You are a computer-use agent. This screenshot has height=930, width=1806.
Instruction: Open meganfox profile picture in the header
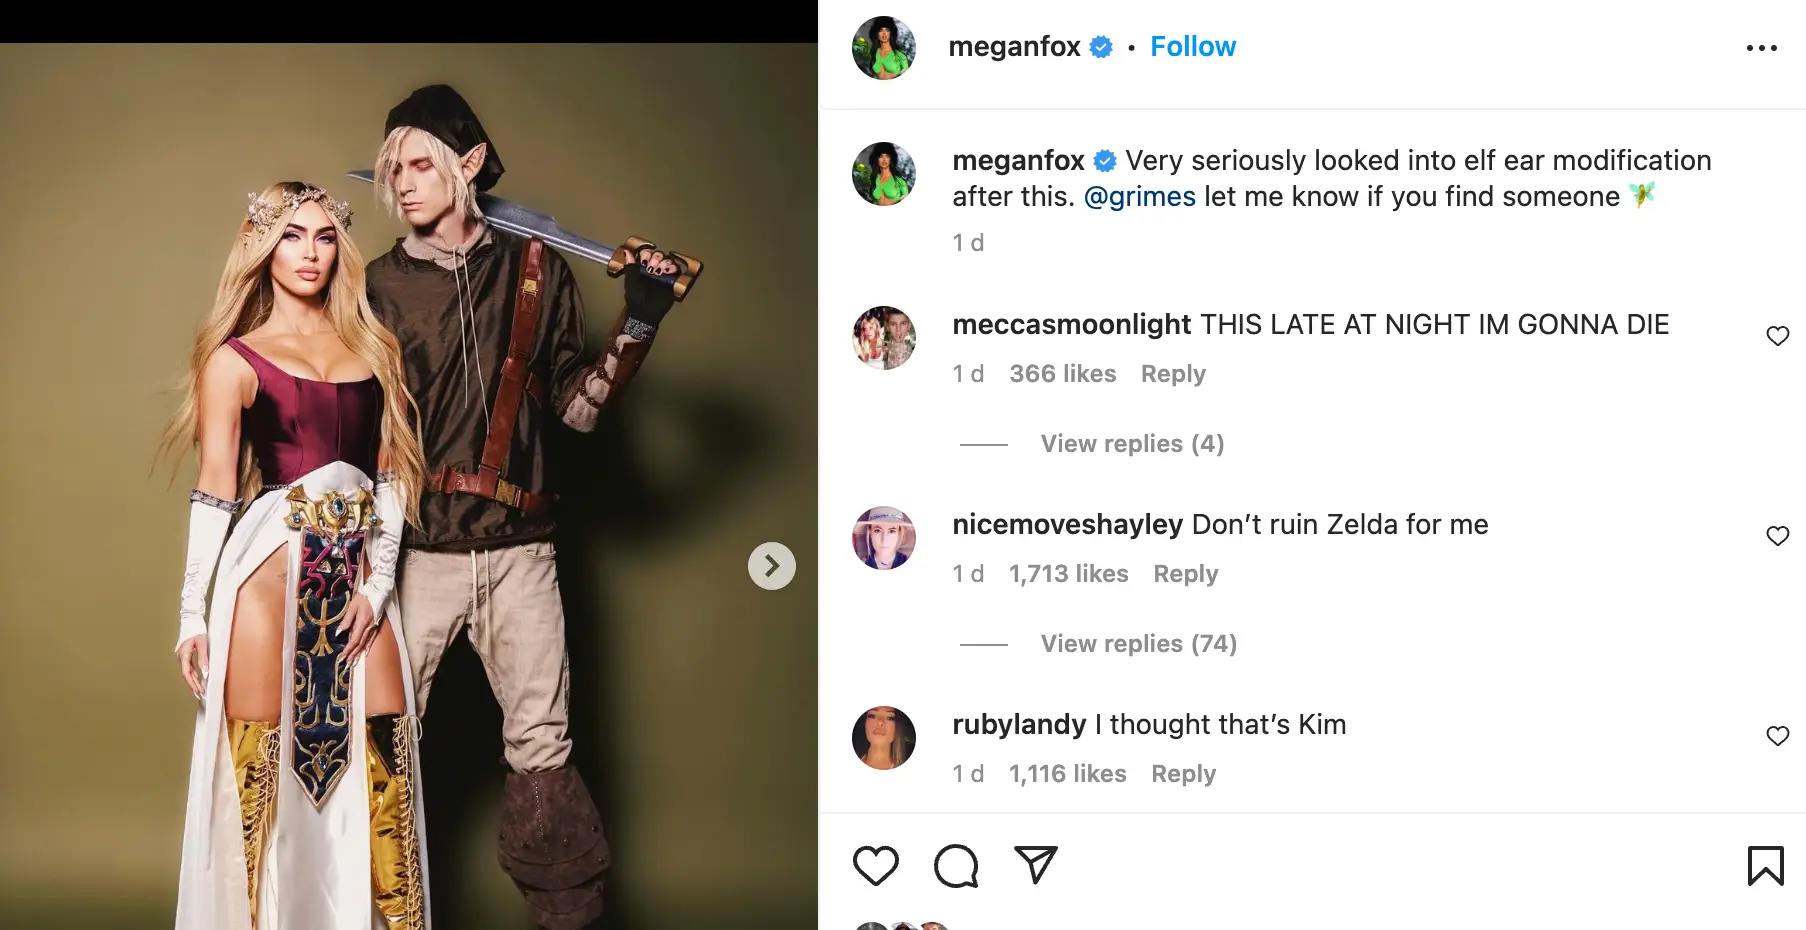[884, 48]
